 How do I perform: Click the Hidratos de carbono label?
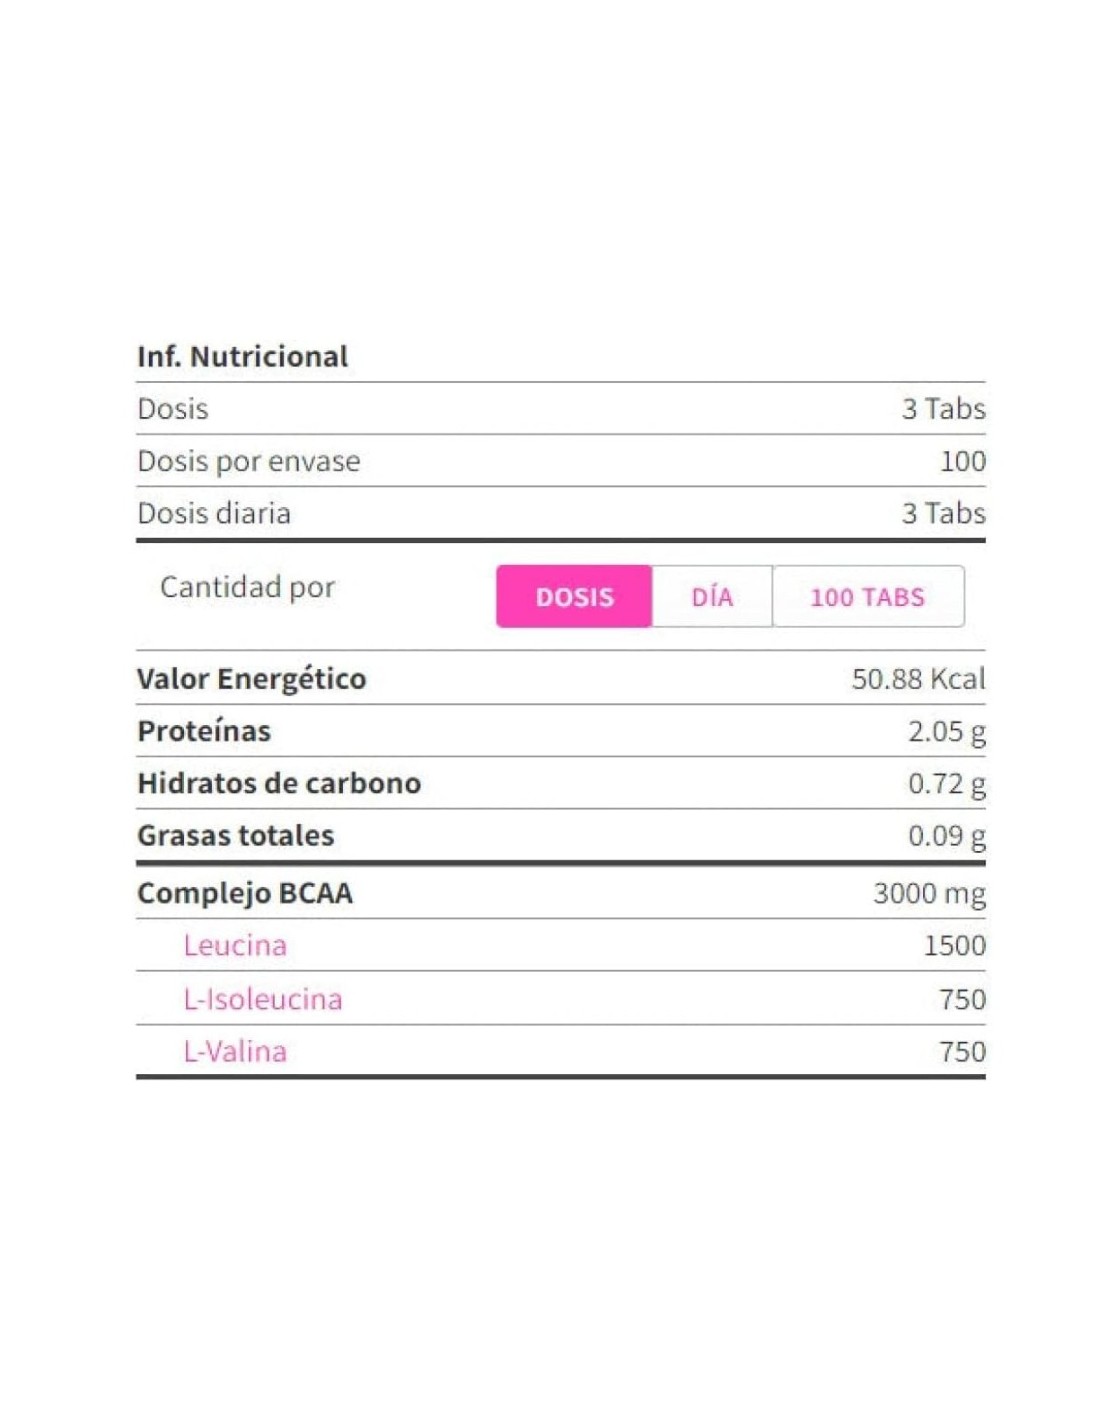pos(279,783)
